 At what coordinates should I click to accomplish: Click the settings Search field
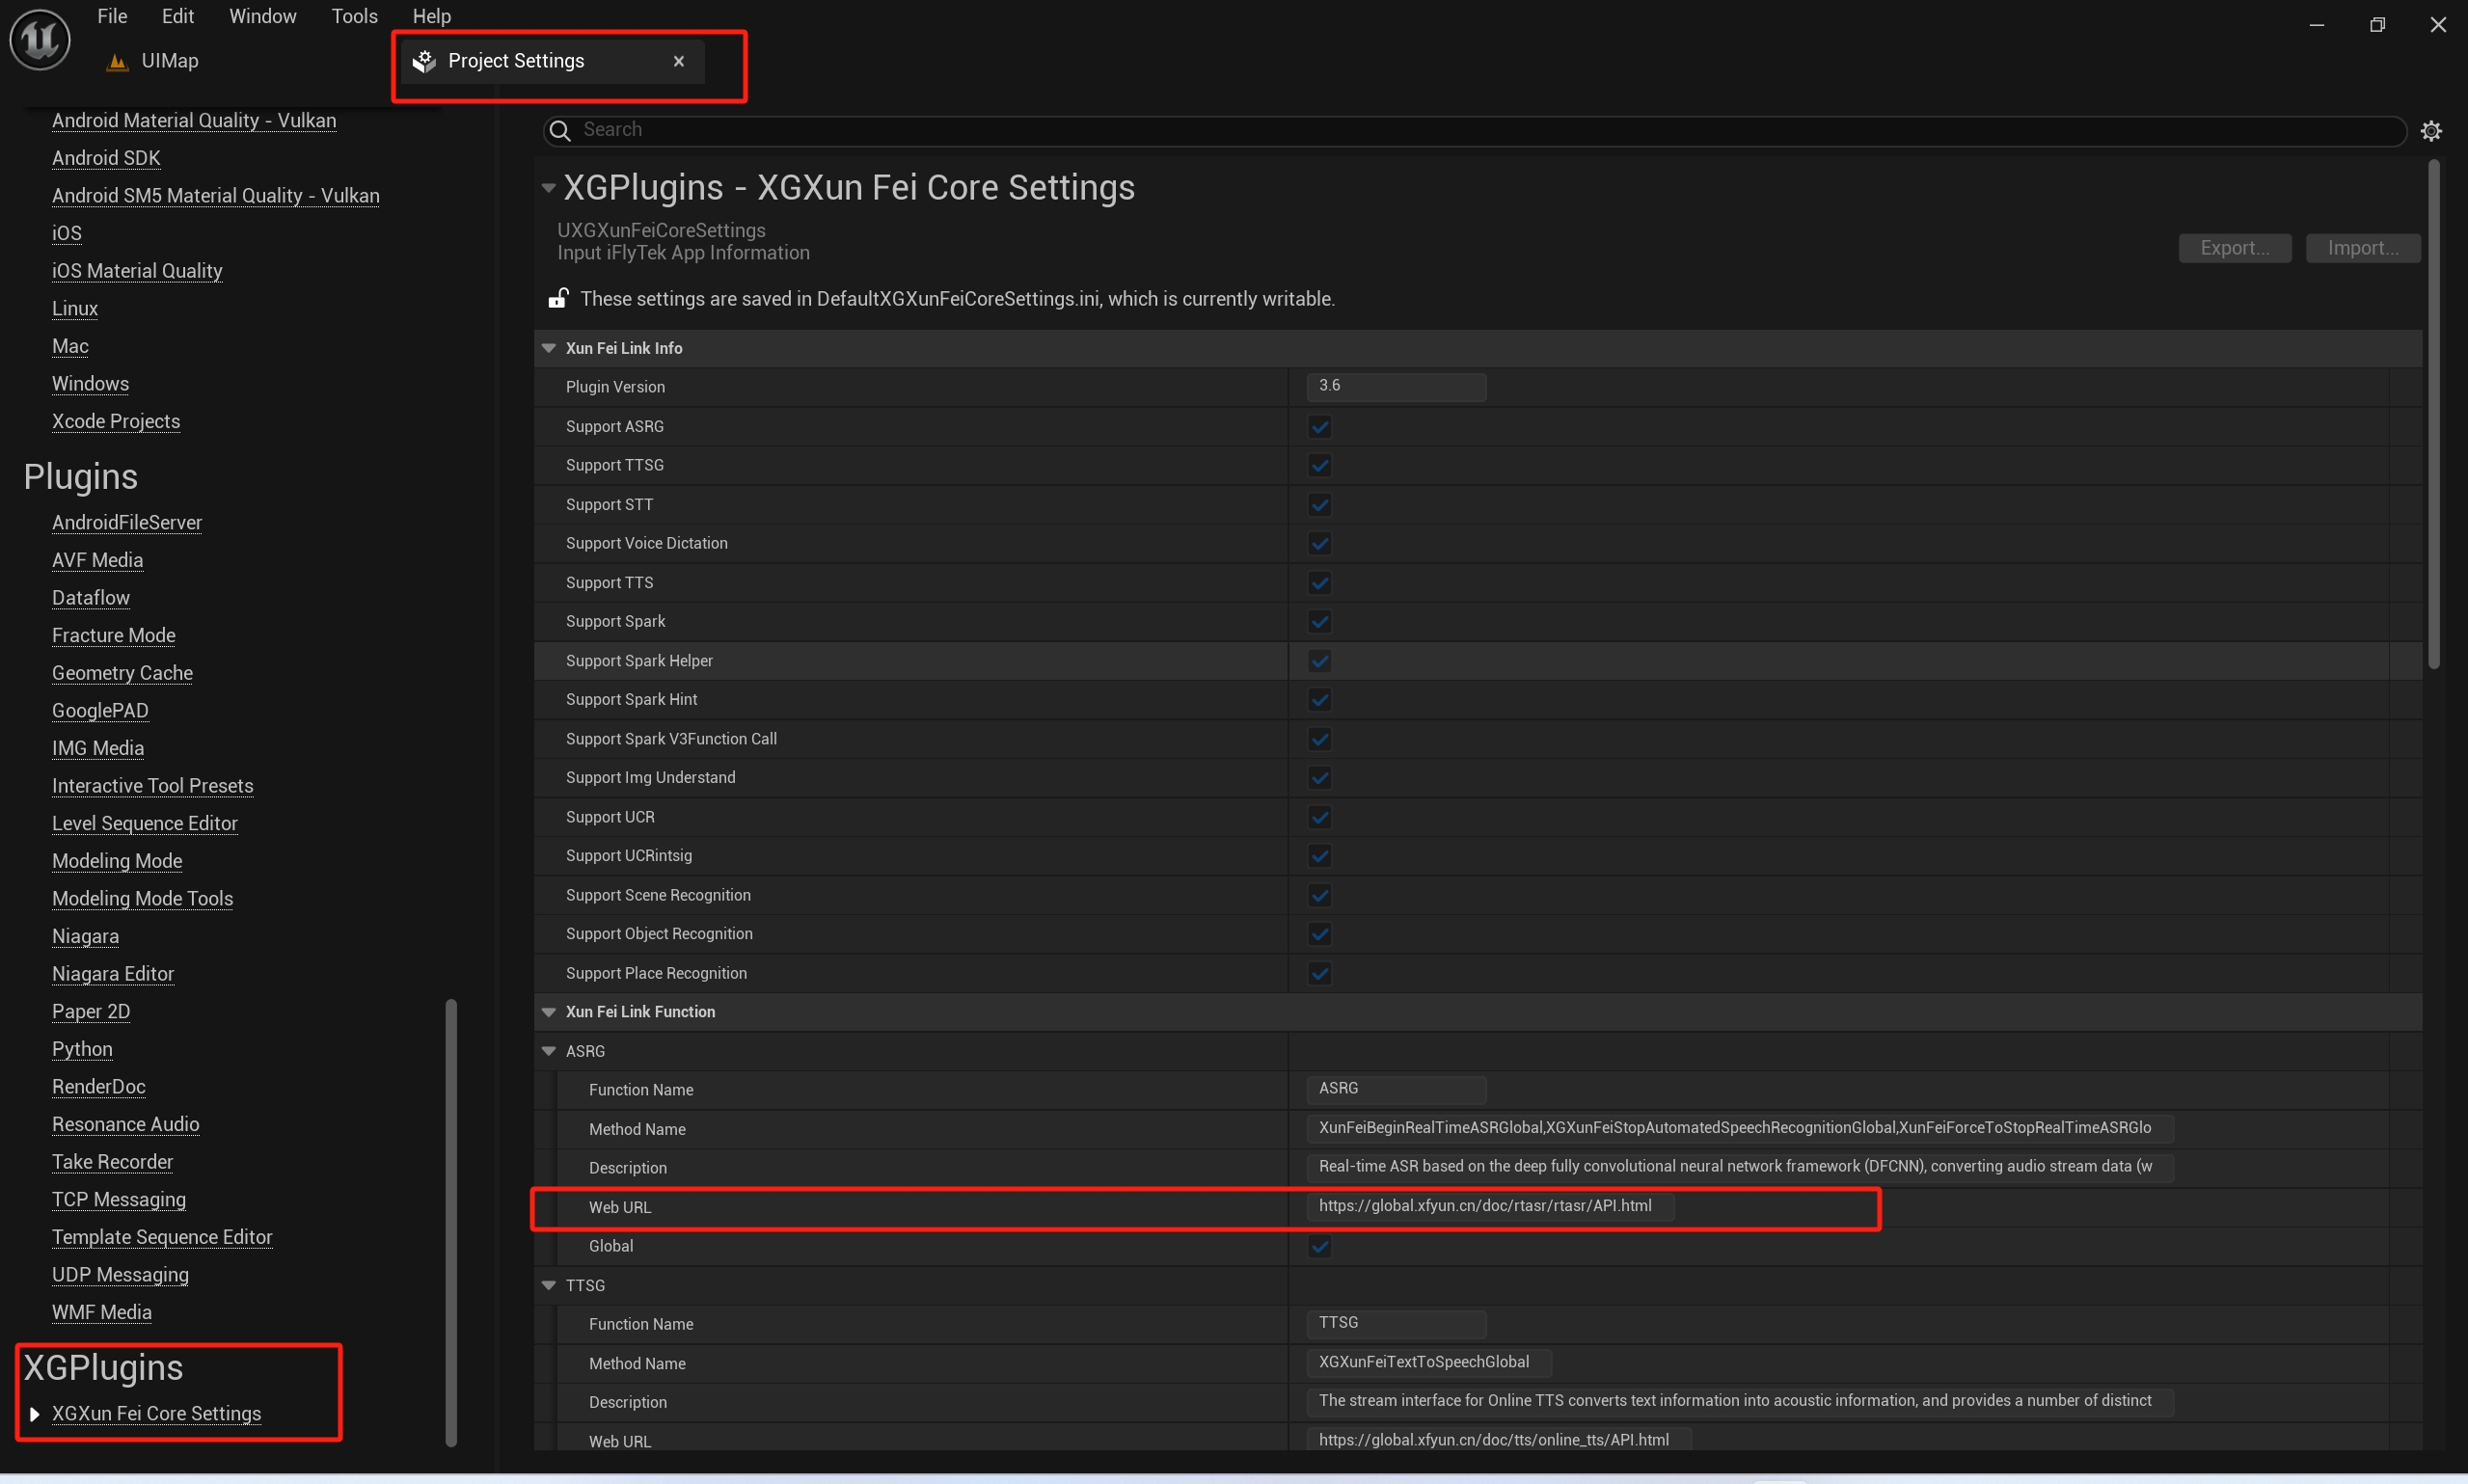coord(1475,130)
